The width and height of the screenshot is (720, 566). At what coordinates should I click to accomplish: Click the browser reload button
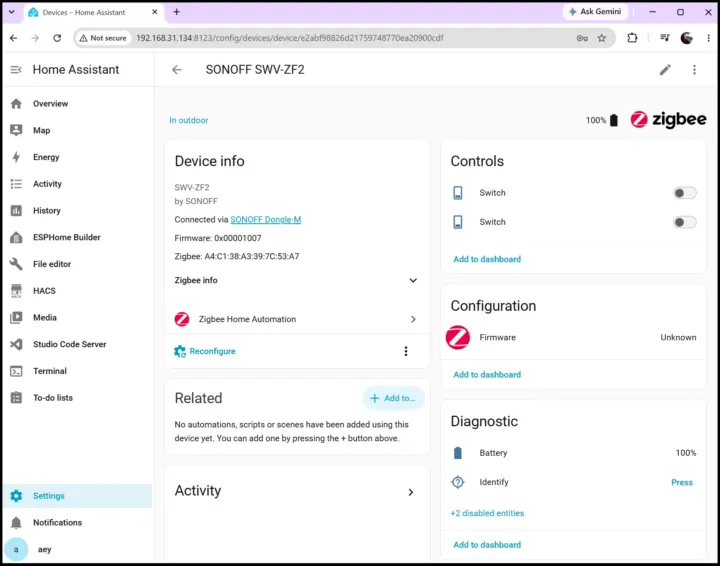tap(57, 38)
